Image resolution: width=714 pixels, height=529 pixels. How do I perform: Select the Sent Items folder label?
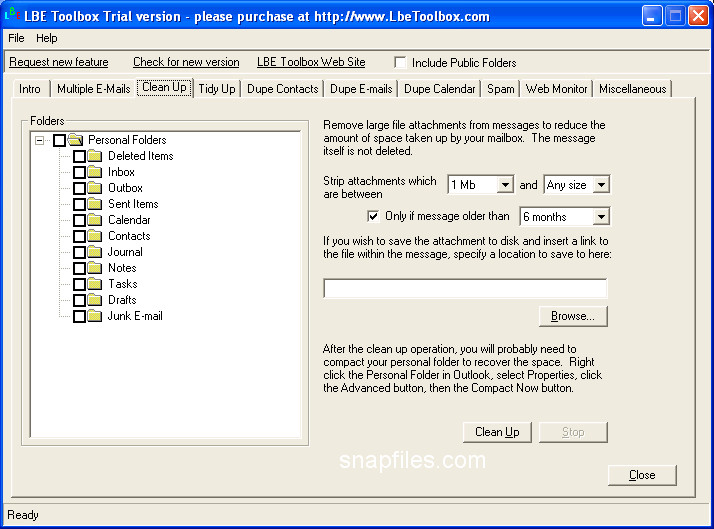point(133,204)
